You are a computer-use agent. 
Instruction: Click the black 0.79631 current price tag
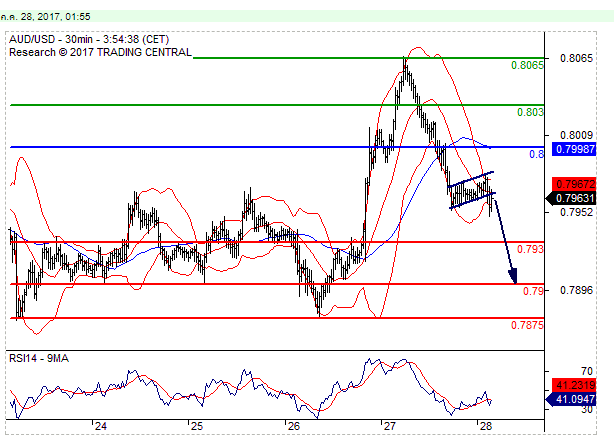pyautogui.click(x=571, y=198)
